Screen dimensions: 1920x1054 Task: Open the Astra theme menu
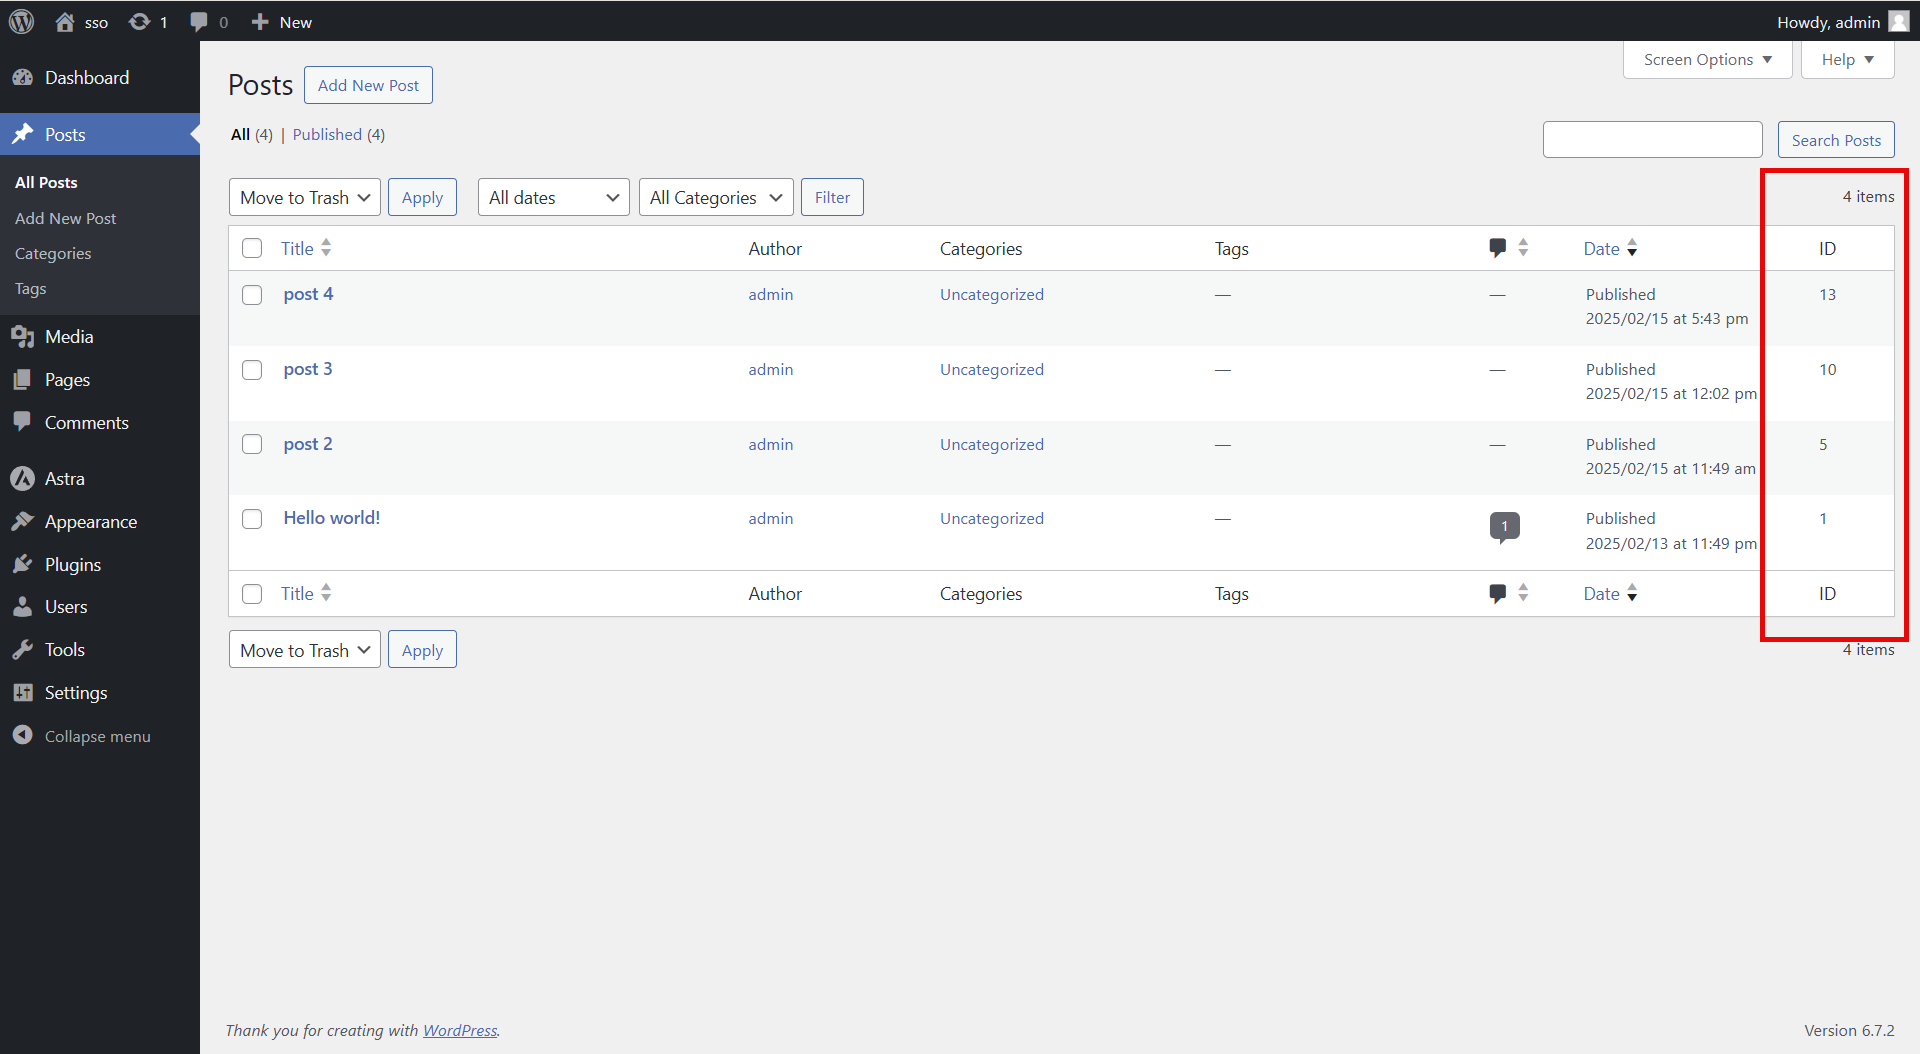pyautogui.click(x=64, y=479)
